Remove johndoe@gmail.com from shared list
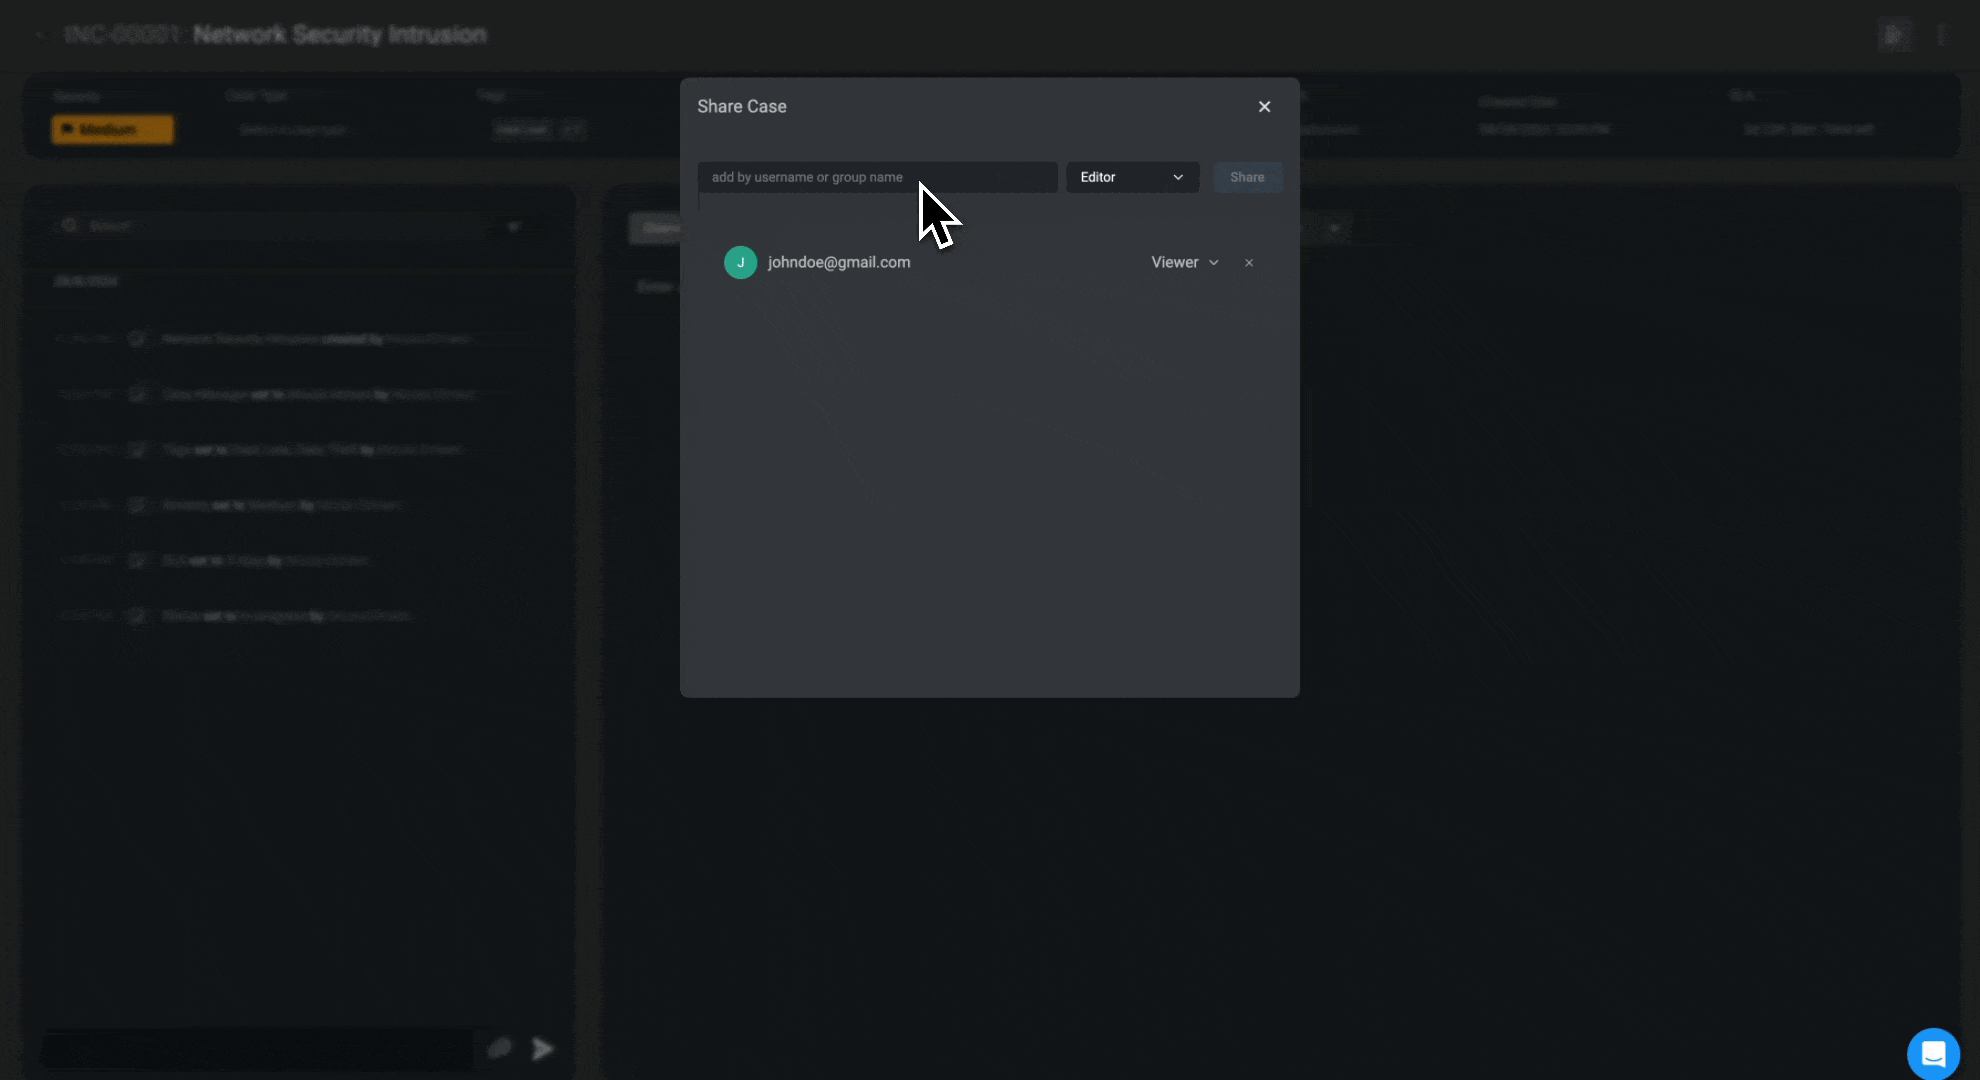This screenshot has height=1080, width=1980. (x=1249, y=263)
